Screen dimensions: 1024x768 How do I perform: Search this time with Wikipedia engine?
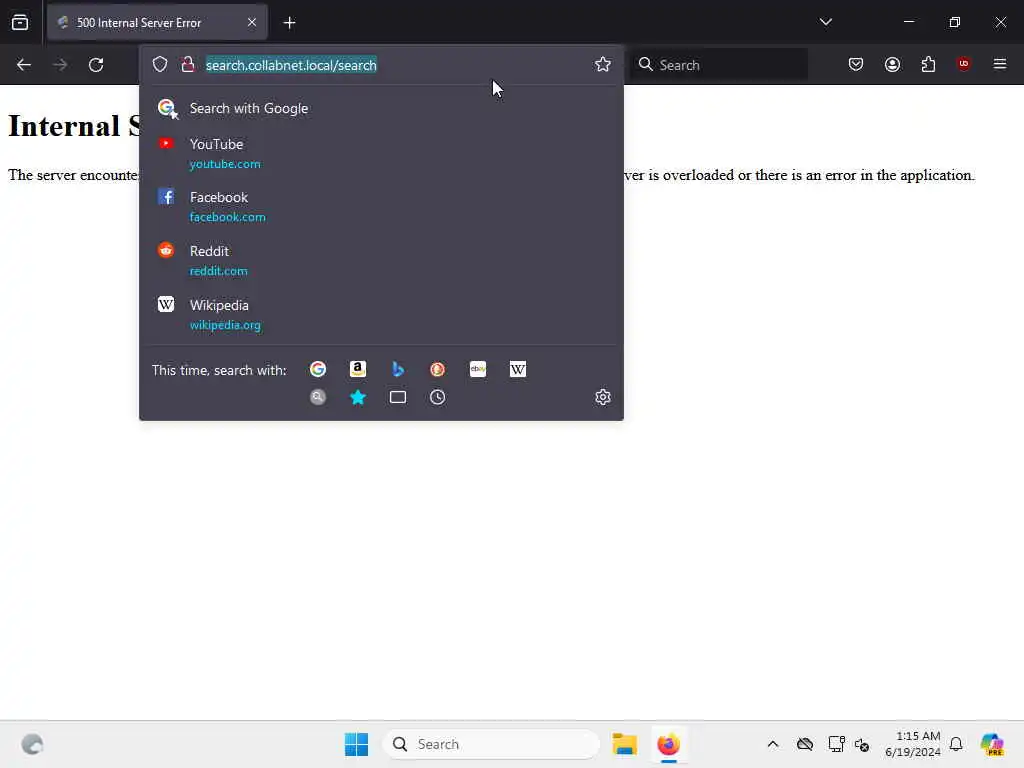click(x=518, y=370)
